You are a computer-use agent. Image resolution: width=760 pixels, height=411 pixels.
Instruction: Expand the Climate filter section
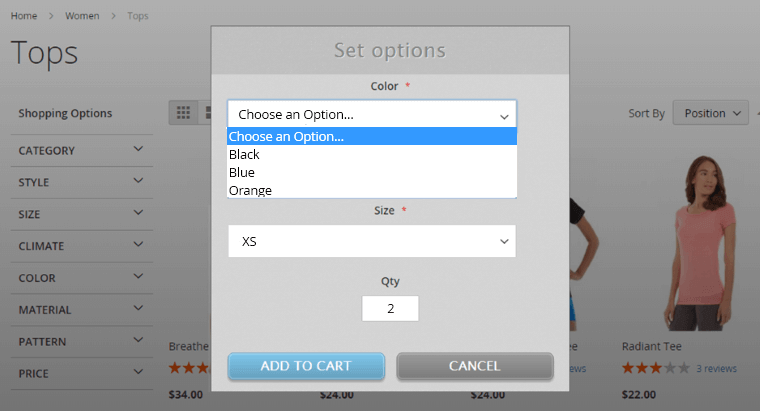81,246
